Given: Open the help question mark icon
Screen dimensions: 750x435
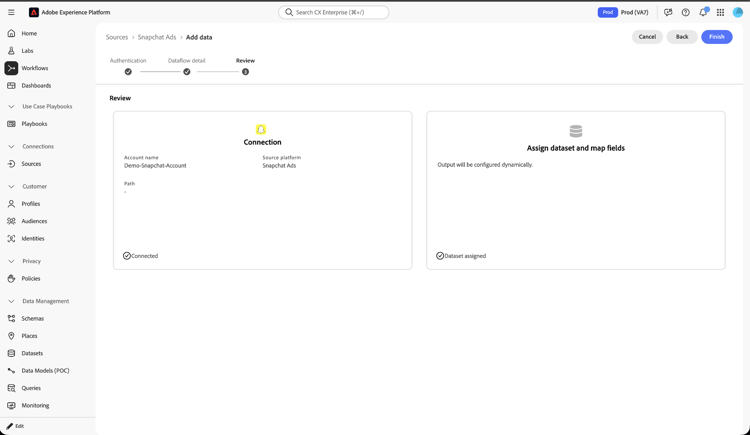Looking at the screenshot, I should (685, 12).
